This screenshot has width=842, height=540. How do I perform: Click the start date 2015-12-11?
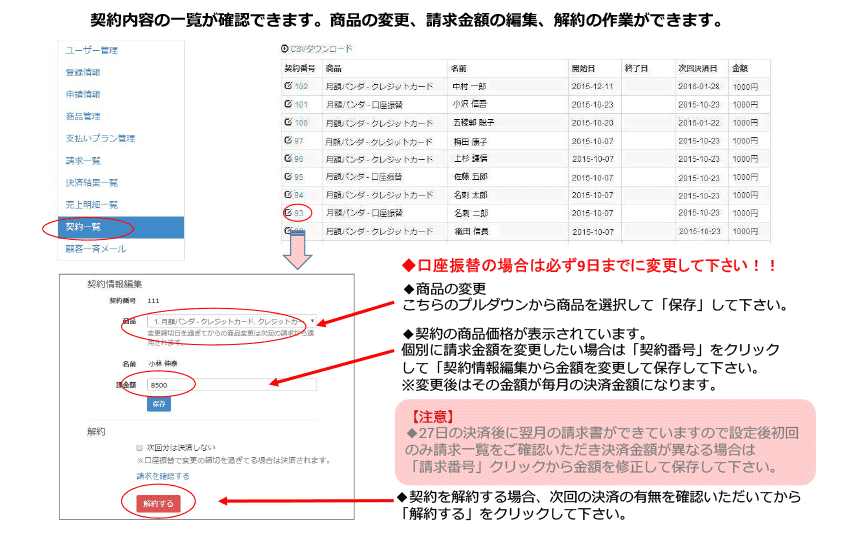pos(592,86)
